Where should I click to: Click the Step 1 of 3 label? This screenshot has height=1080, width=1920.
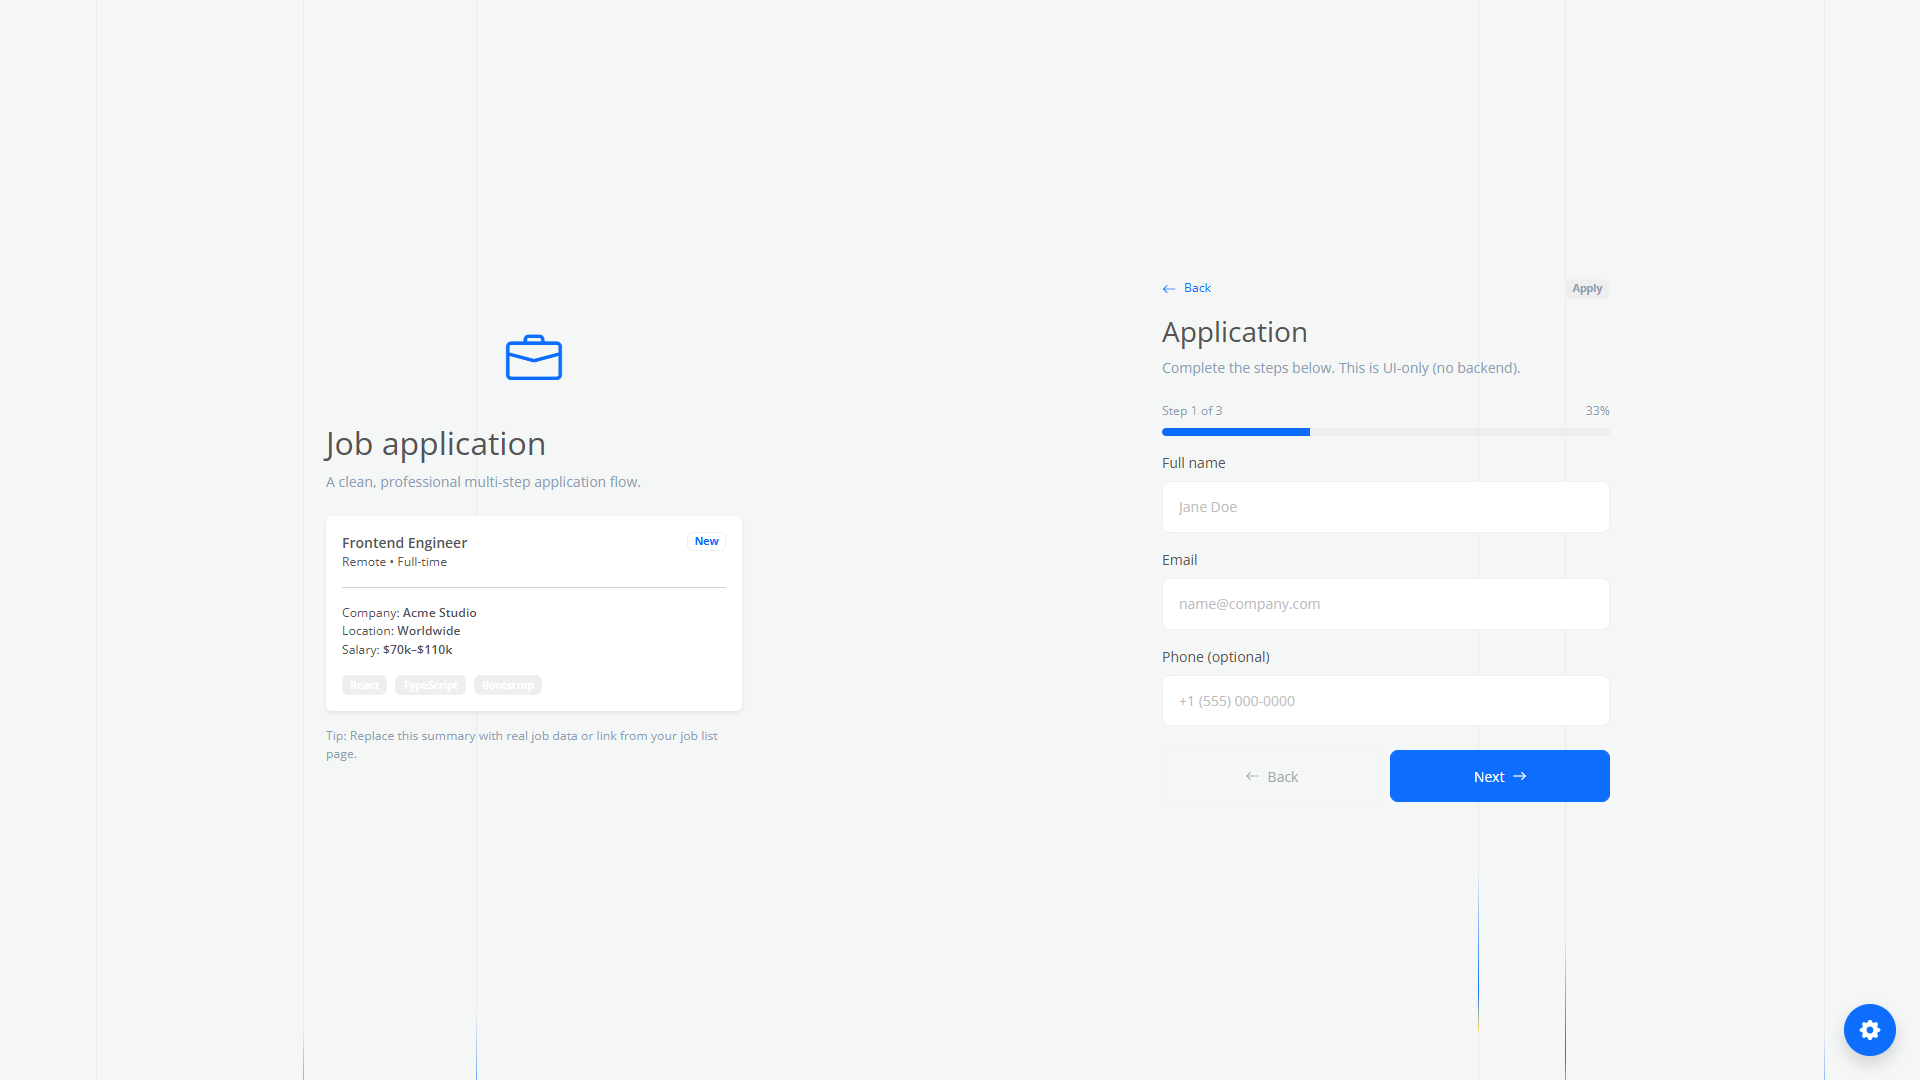(x=1191, y=411)
